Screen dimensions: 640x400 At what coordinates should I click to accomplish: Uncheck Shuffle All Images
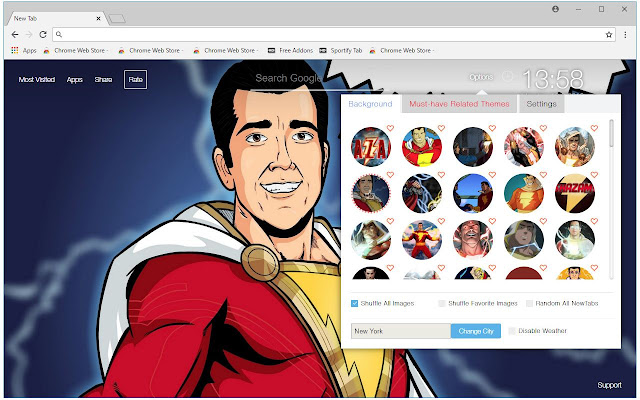[354, 303]
